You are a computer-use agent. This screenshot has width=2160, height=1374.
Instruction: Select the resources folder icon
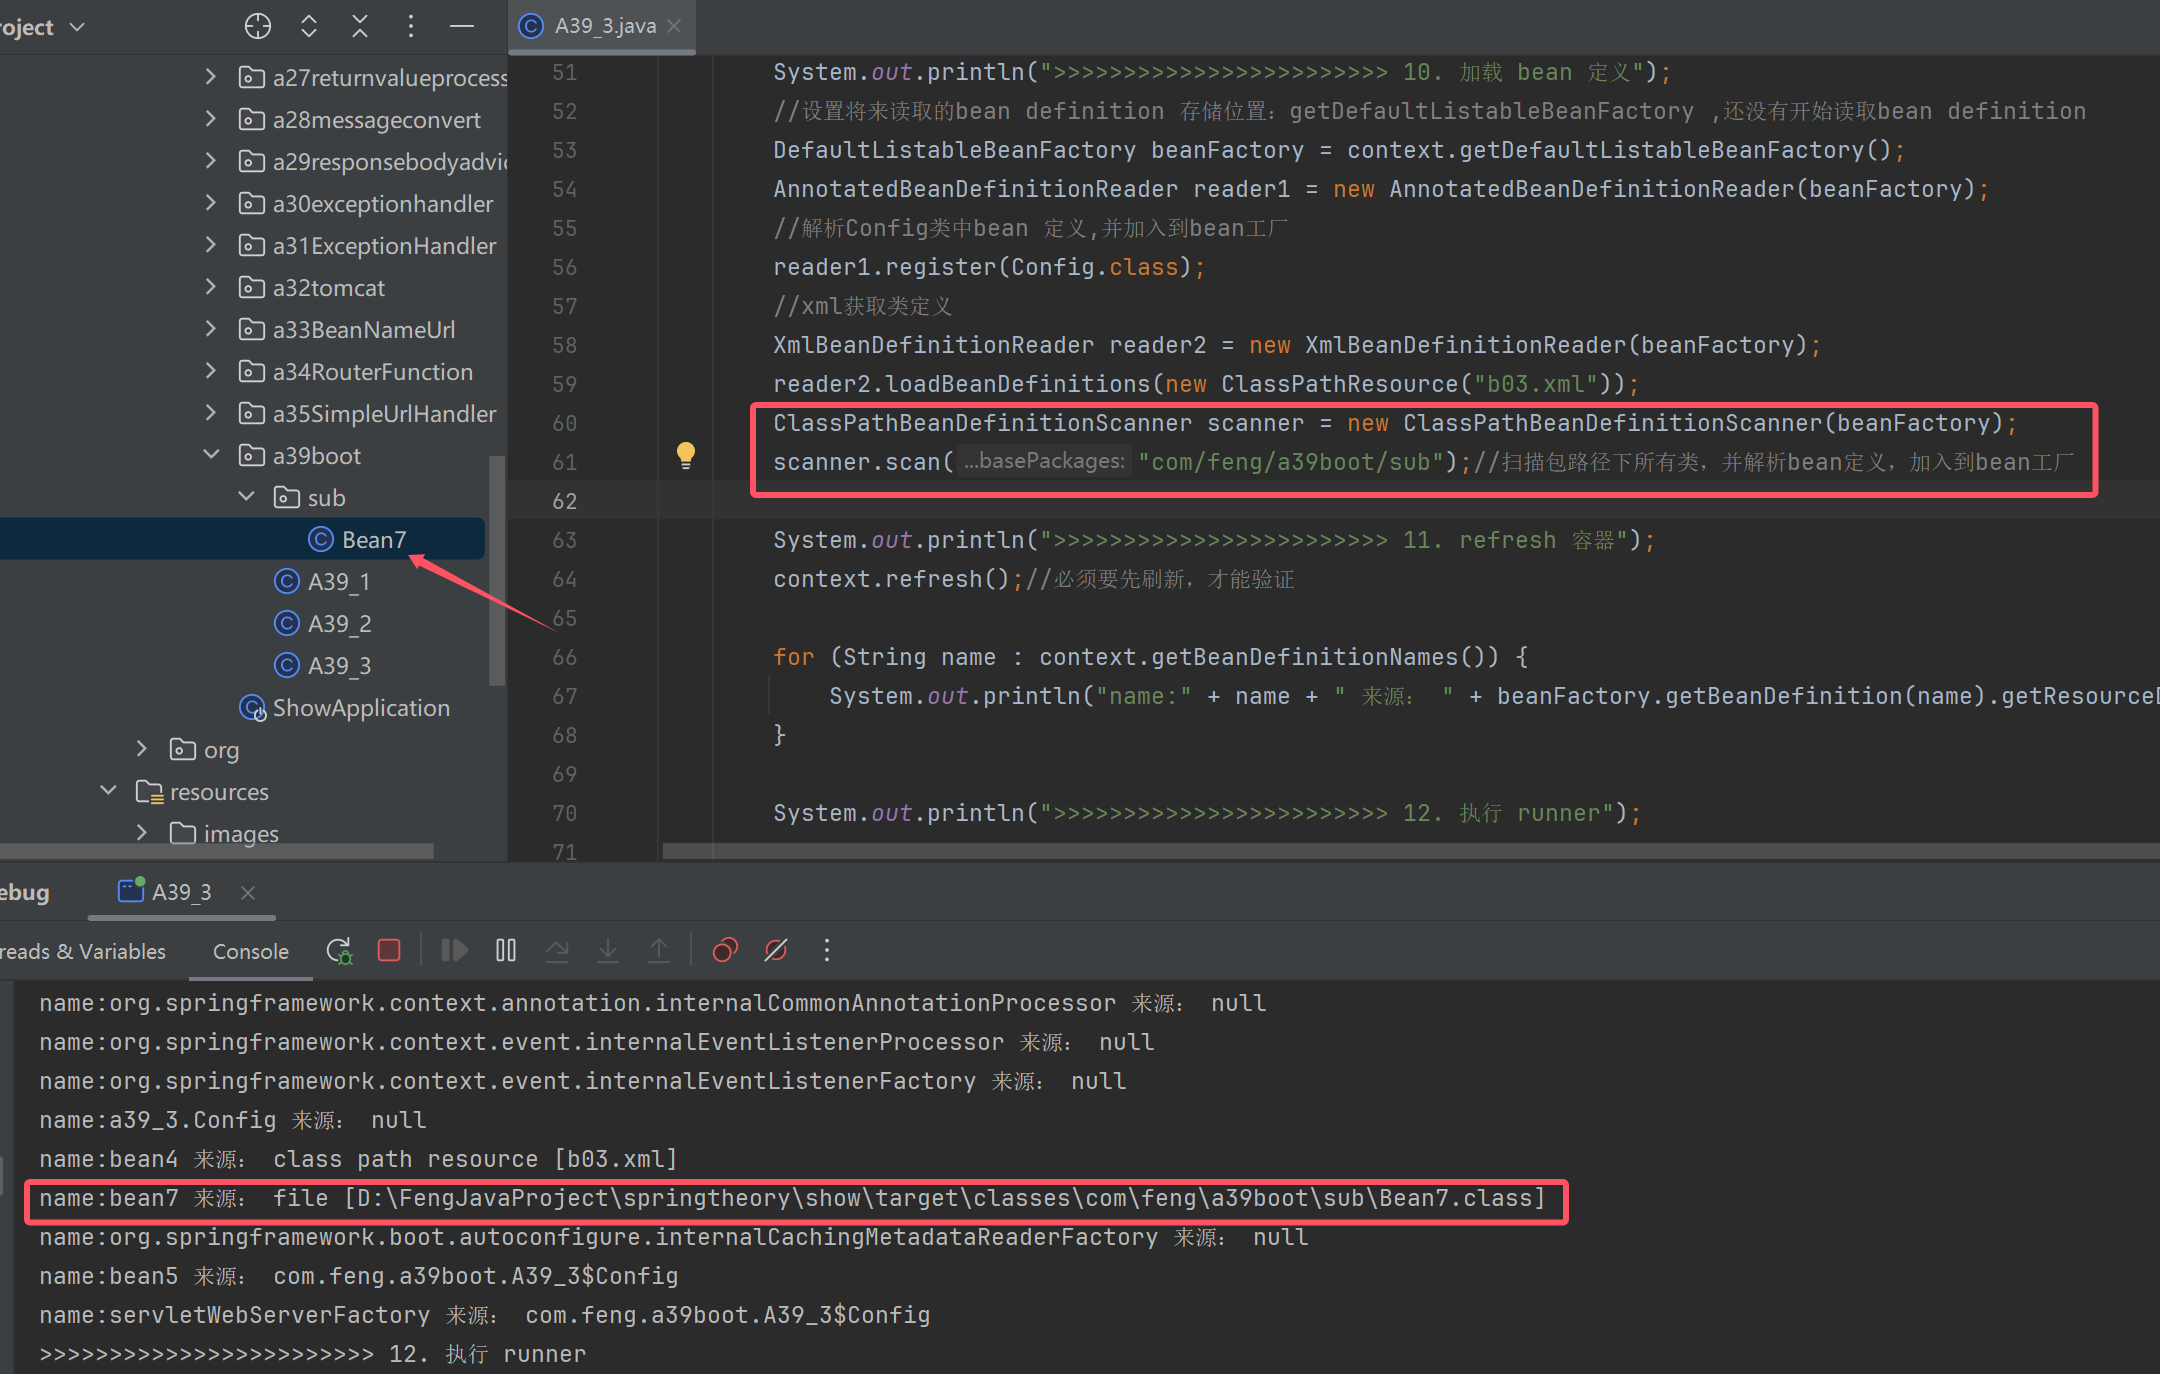point(149,792)
